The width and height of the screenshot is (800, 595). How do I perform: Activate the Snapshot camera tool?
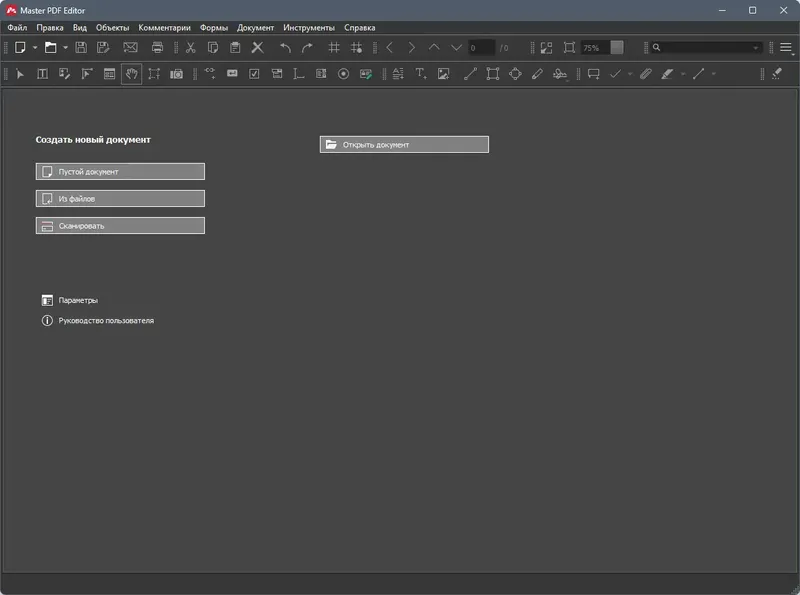177,72
